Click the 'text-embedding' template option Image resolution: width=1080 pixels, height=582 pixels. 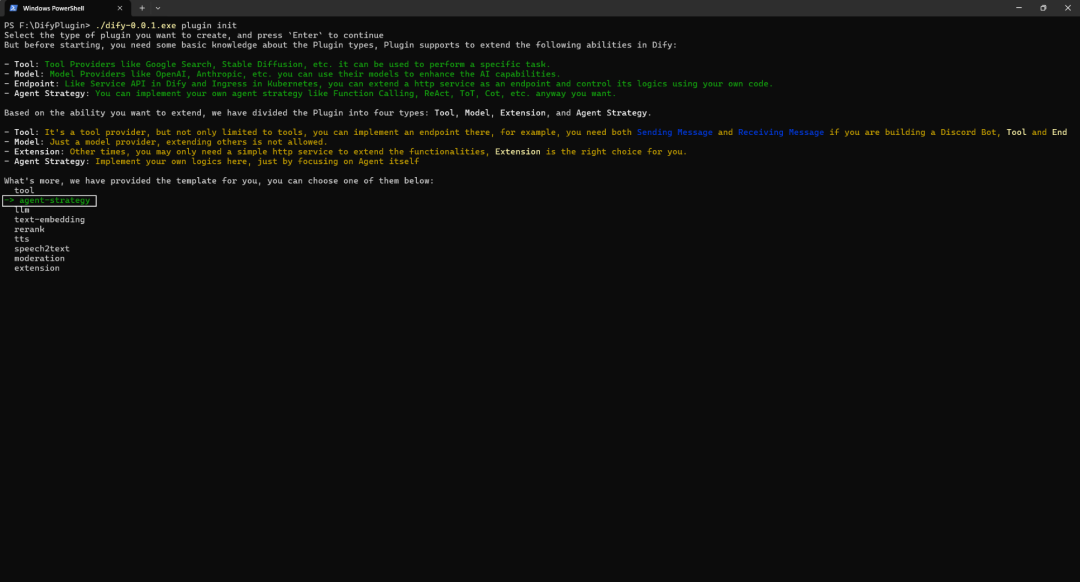(x=50, y=220)
